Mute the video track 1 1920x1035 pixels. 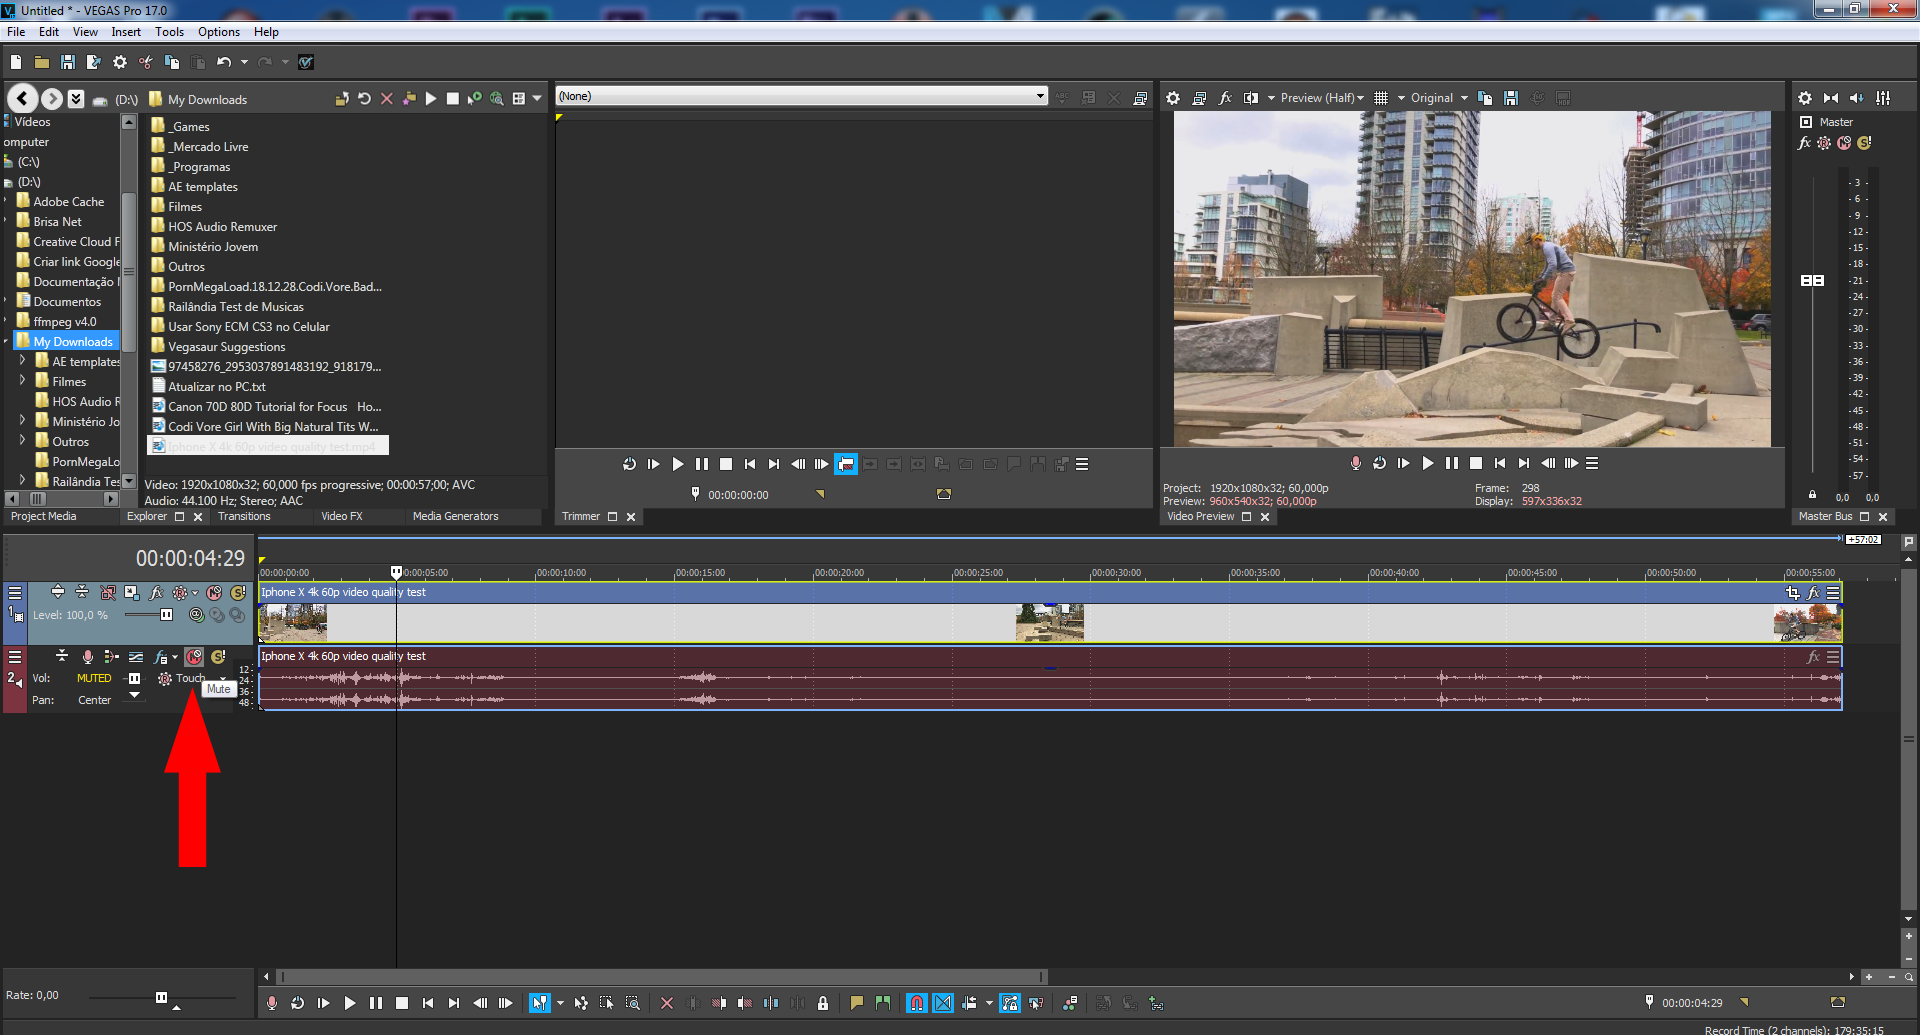point(214,593)
